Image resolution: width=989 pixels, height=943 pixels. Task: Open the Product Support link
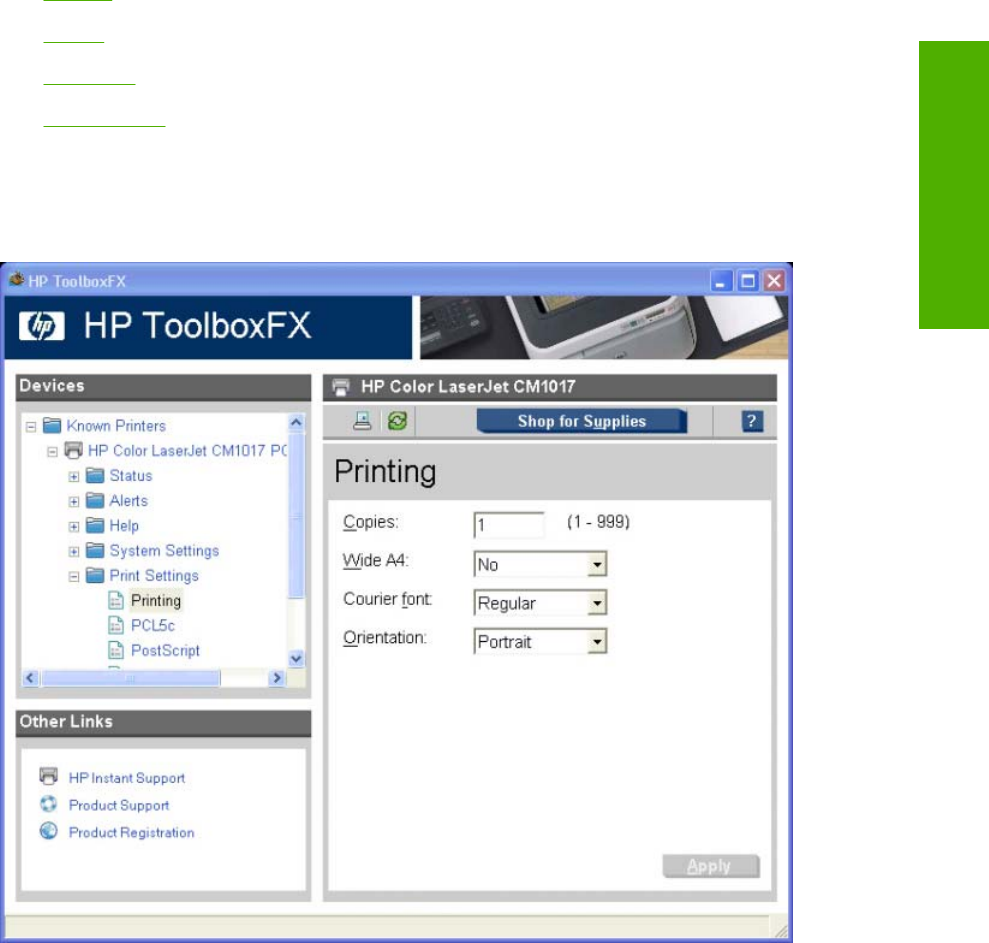coord(119,805)
